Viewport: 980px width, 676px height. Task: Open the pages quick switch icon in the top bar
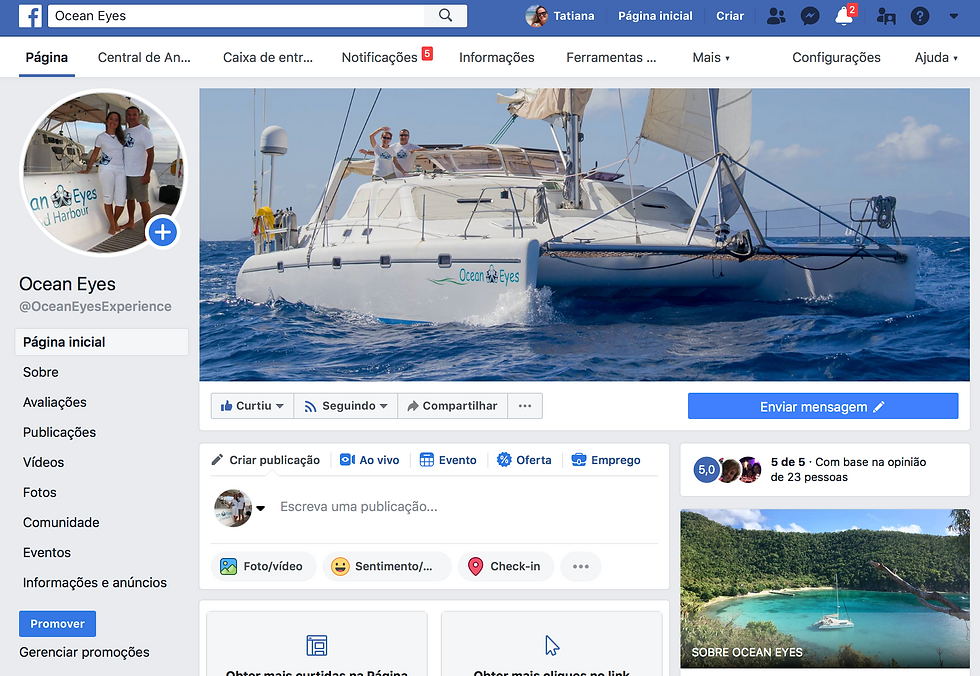(886, 16)
